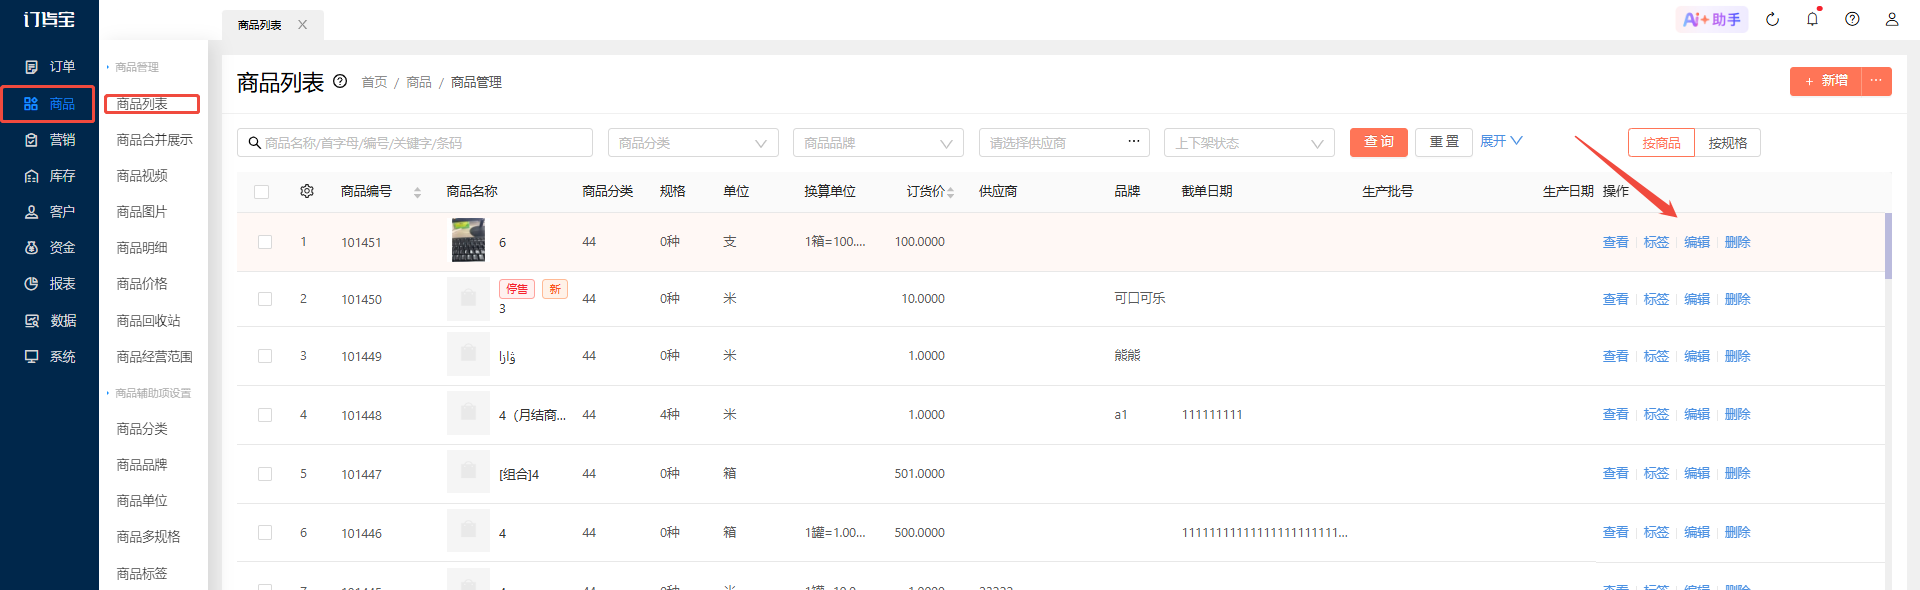Image resolution: width=1920 pixels, height=590 pixels.
Task: Switch view to 按商品
Action: [1661, 143]
